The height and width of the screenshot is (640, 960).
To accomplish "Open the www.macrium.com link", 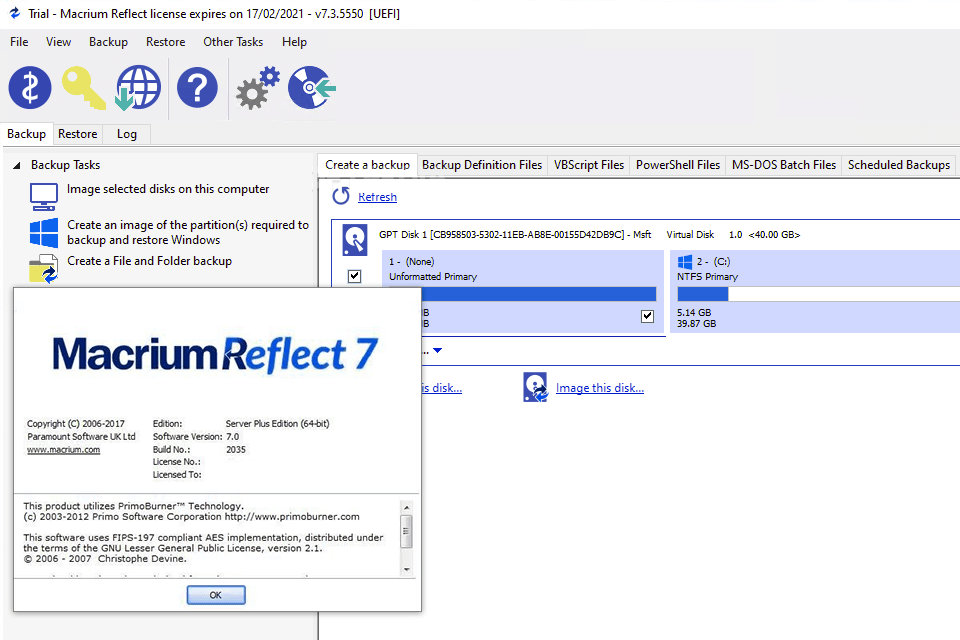I will tap(64, 450).
